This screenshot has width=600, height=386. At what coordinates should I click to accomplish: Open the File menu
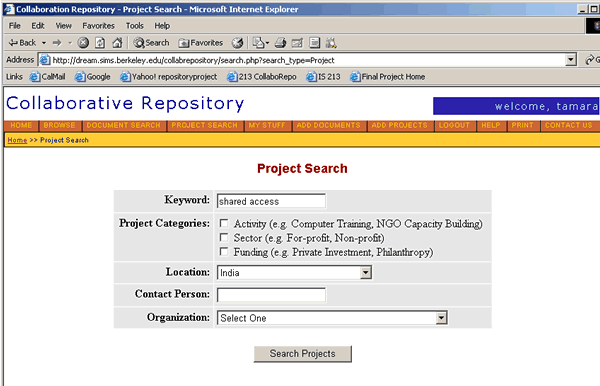15,26
